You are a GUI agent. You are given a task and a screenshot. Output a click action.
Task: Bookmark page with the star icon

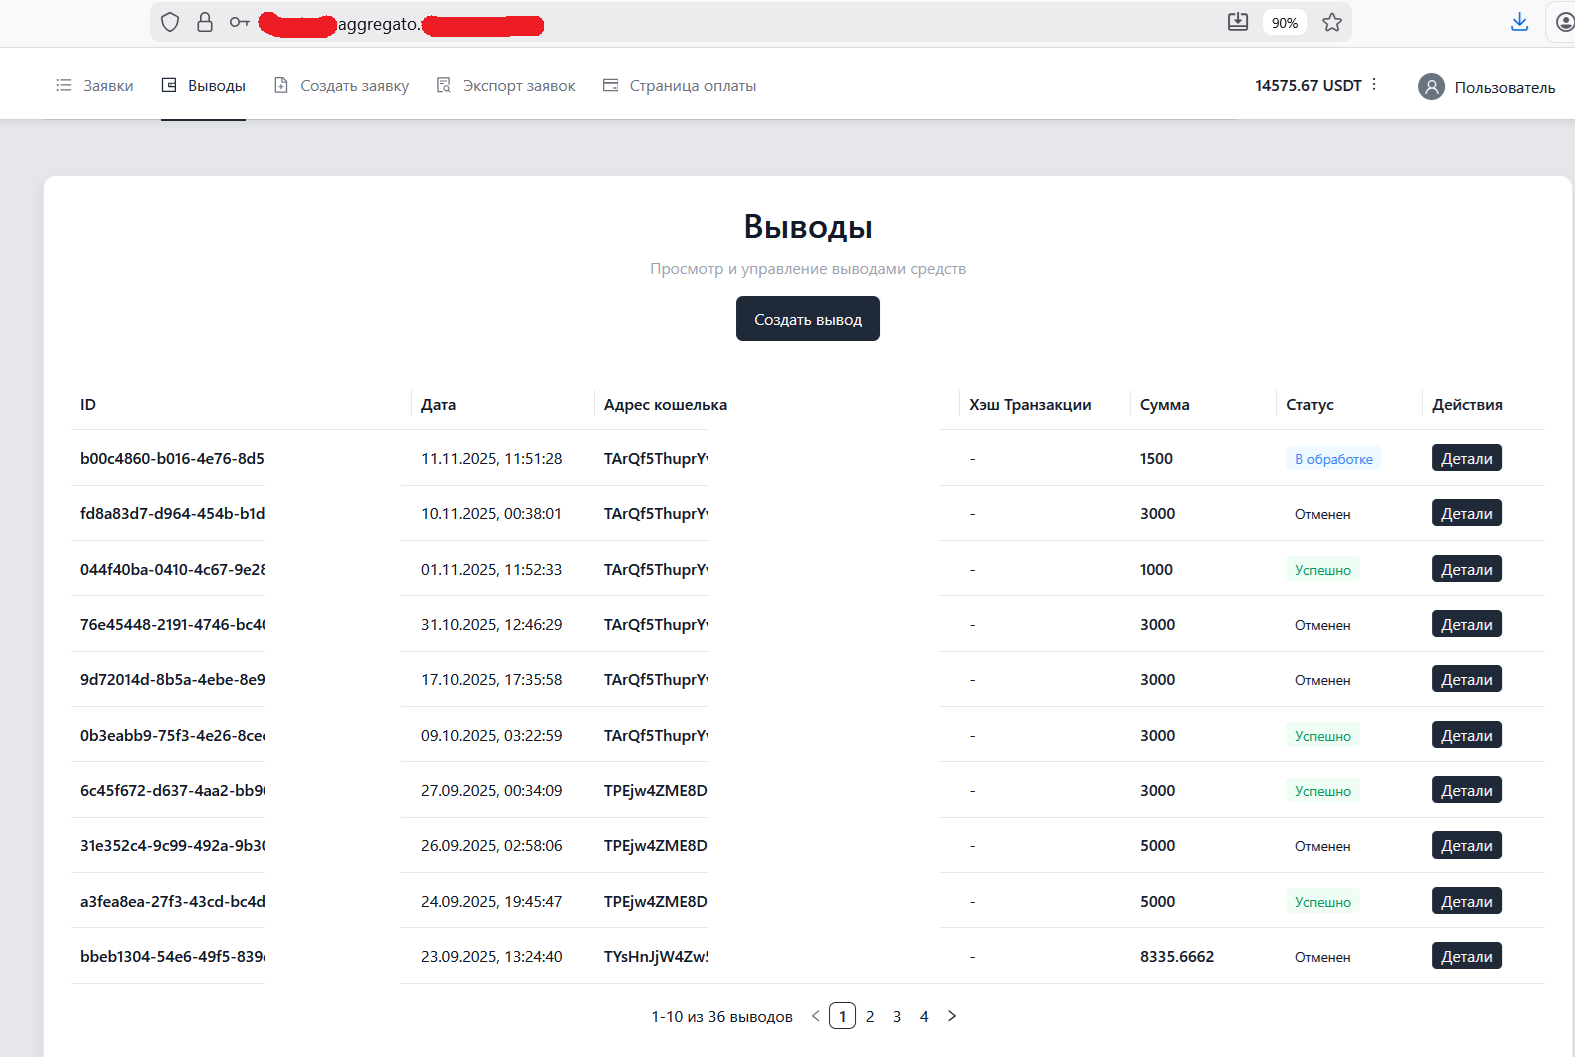[x=1332, y=22]
